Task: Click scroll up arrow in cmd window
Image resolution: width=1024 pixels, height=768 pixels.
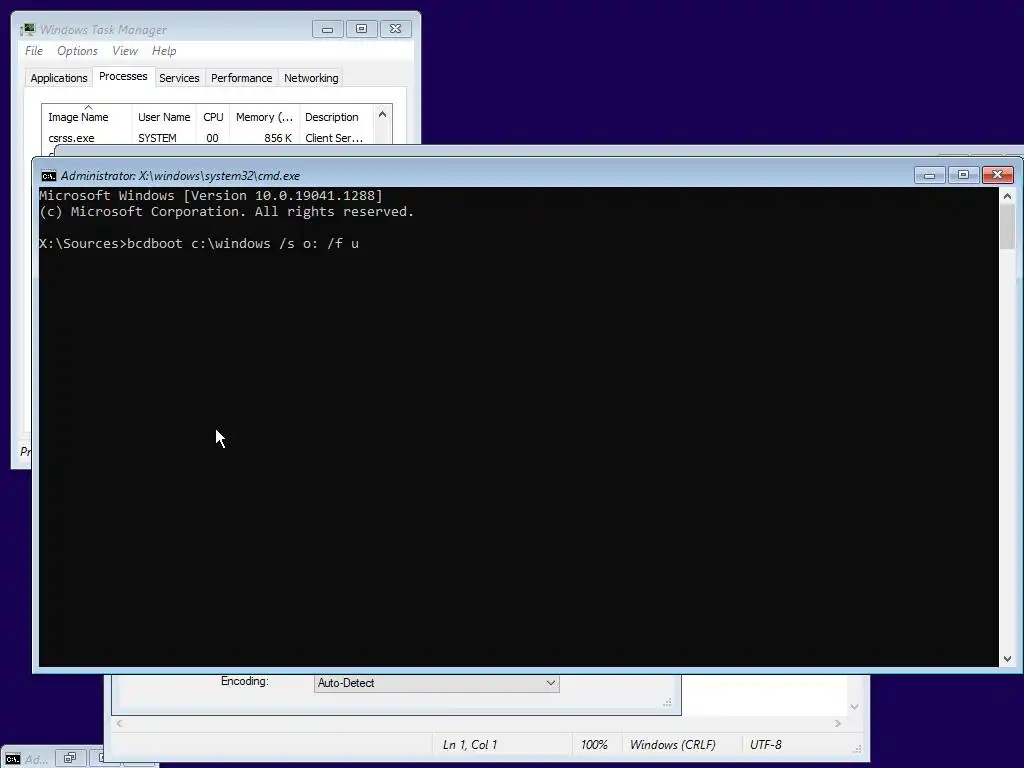Action: point(1007,196)
